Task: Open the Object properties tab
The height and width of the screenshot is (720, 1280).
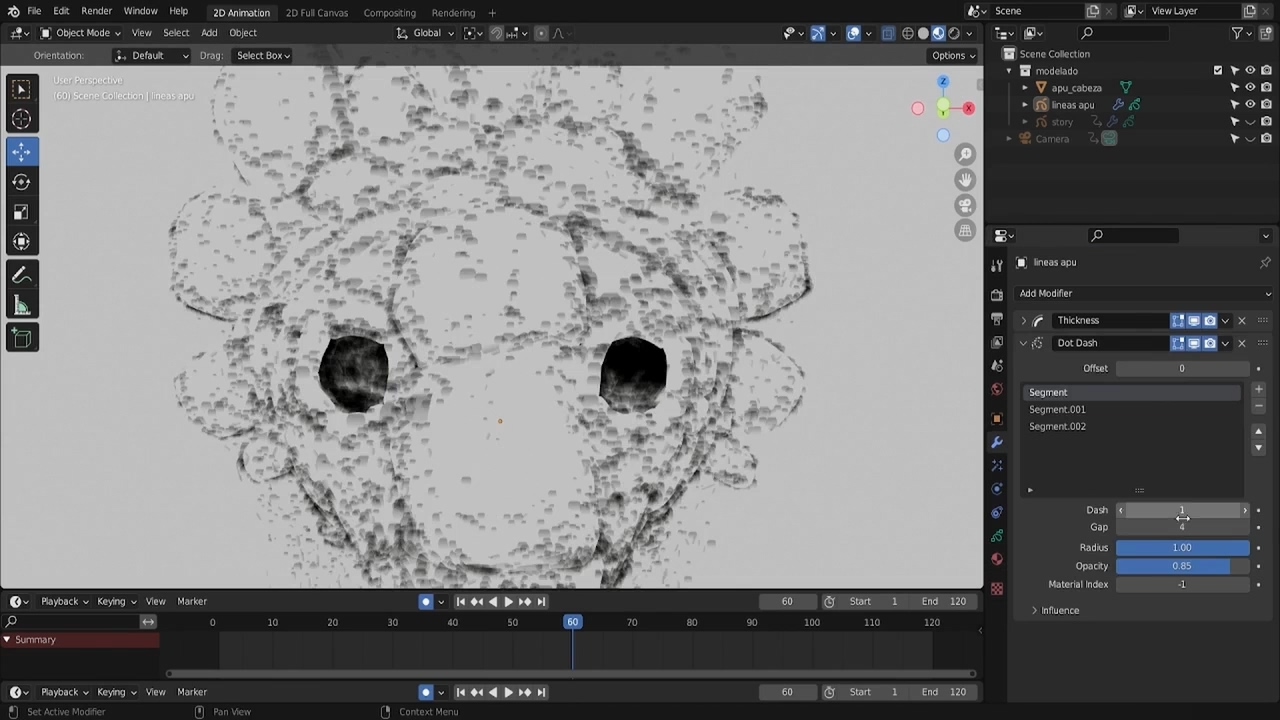Action: [x=997, y=419]
